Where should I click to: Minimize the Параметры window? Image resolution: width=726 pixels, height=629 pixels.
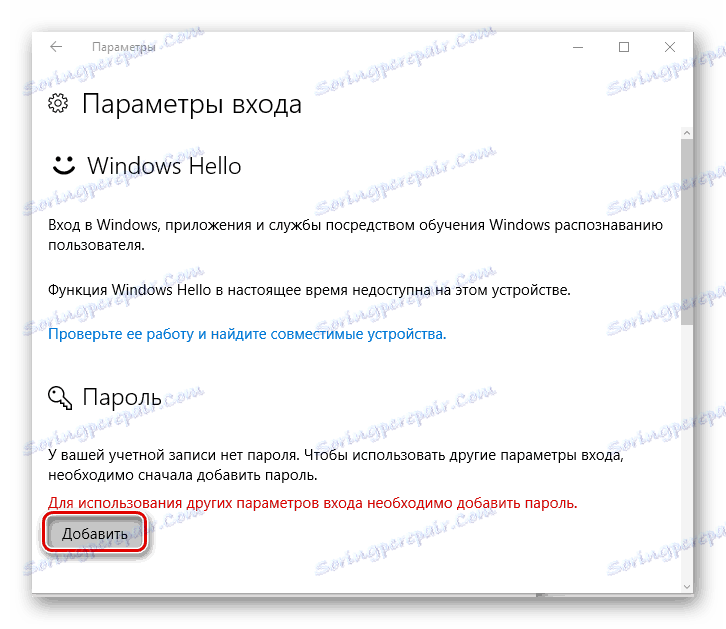pos(578,47)
